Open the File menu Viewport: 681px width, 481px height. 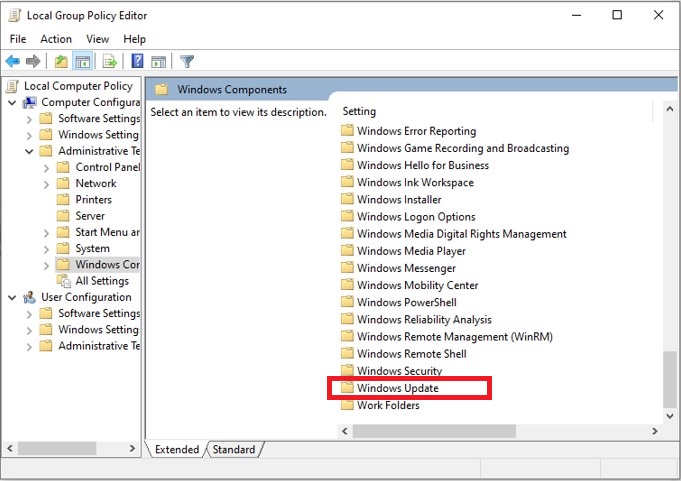[18, 39]
